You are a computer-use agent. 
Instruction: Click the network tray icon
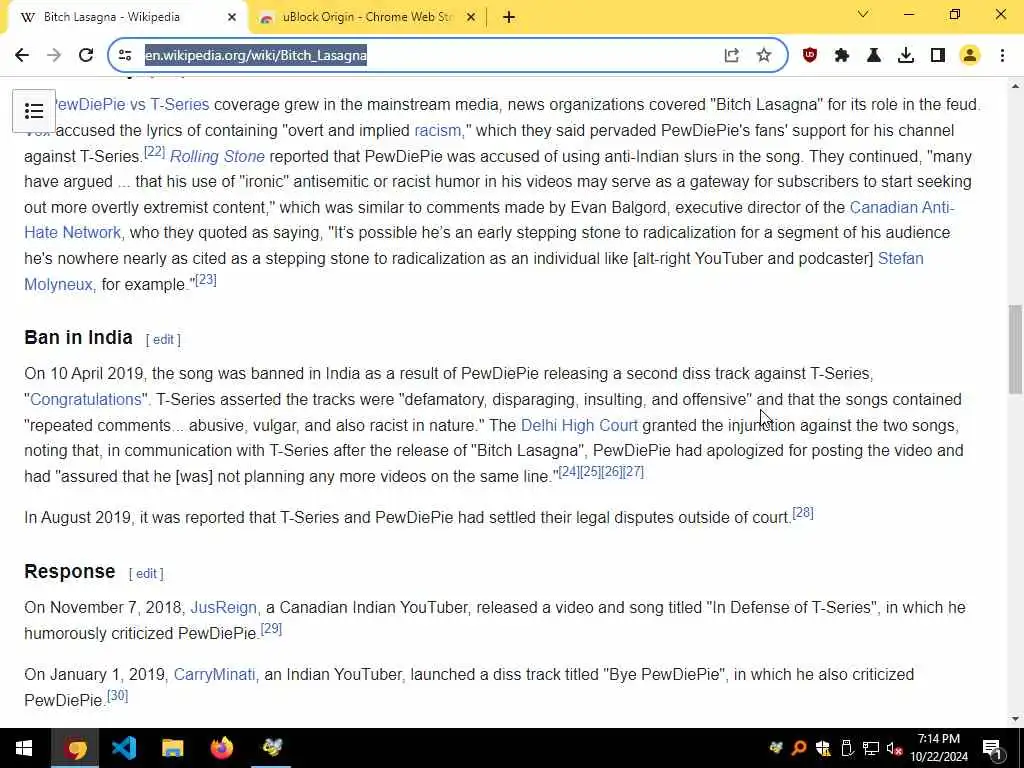[x=871, y=748]
